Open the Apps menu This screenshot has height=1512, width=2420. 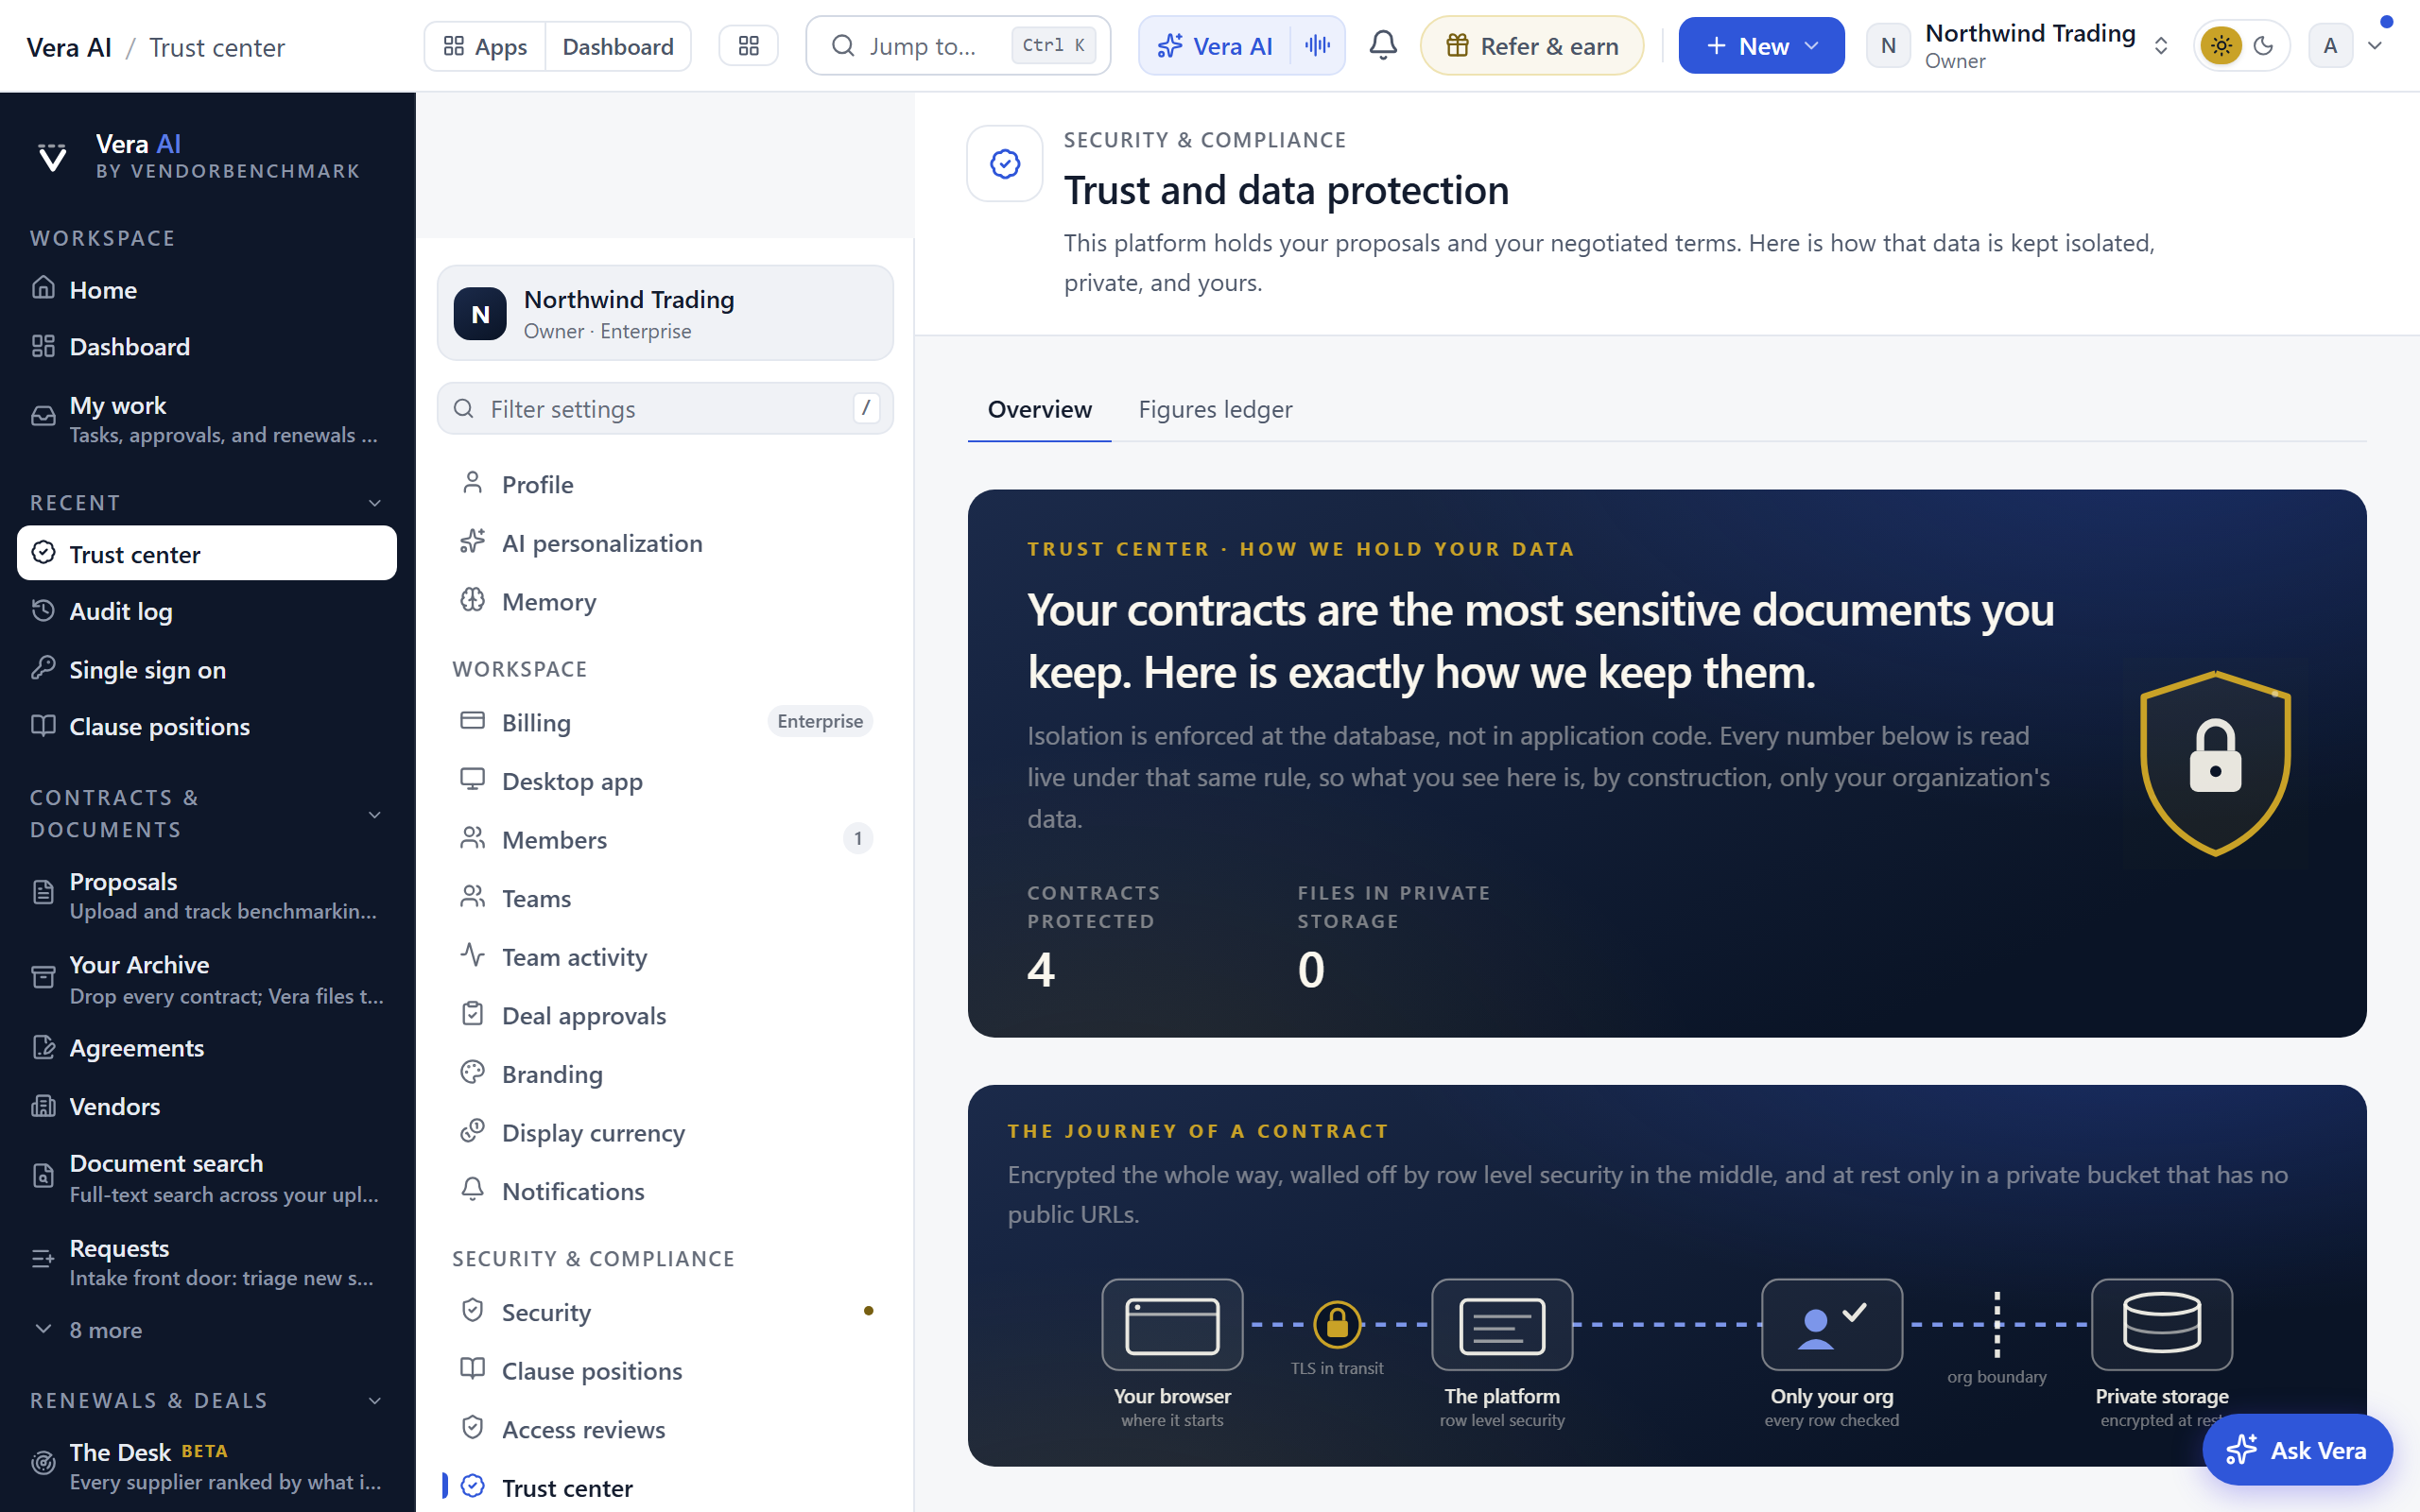pos(485,46)
